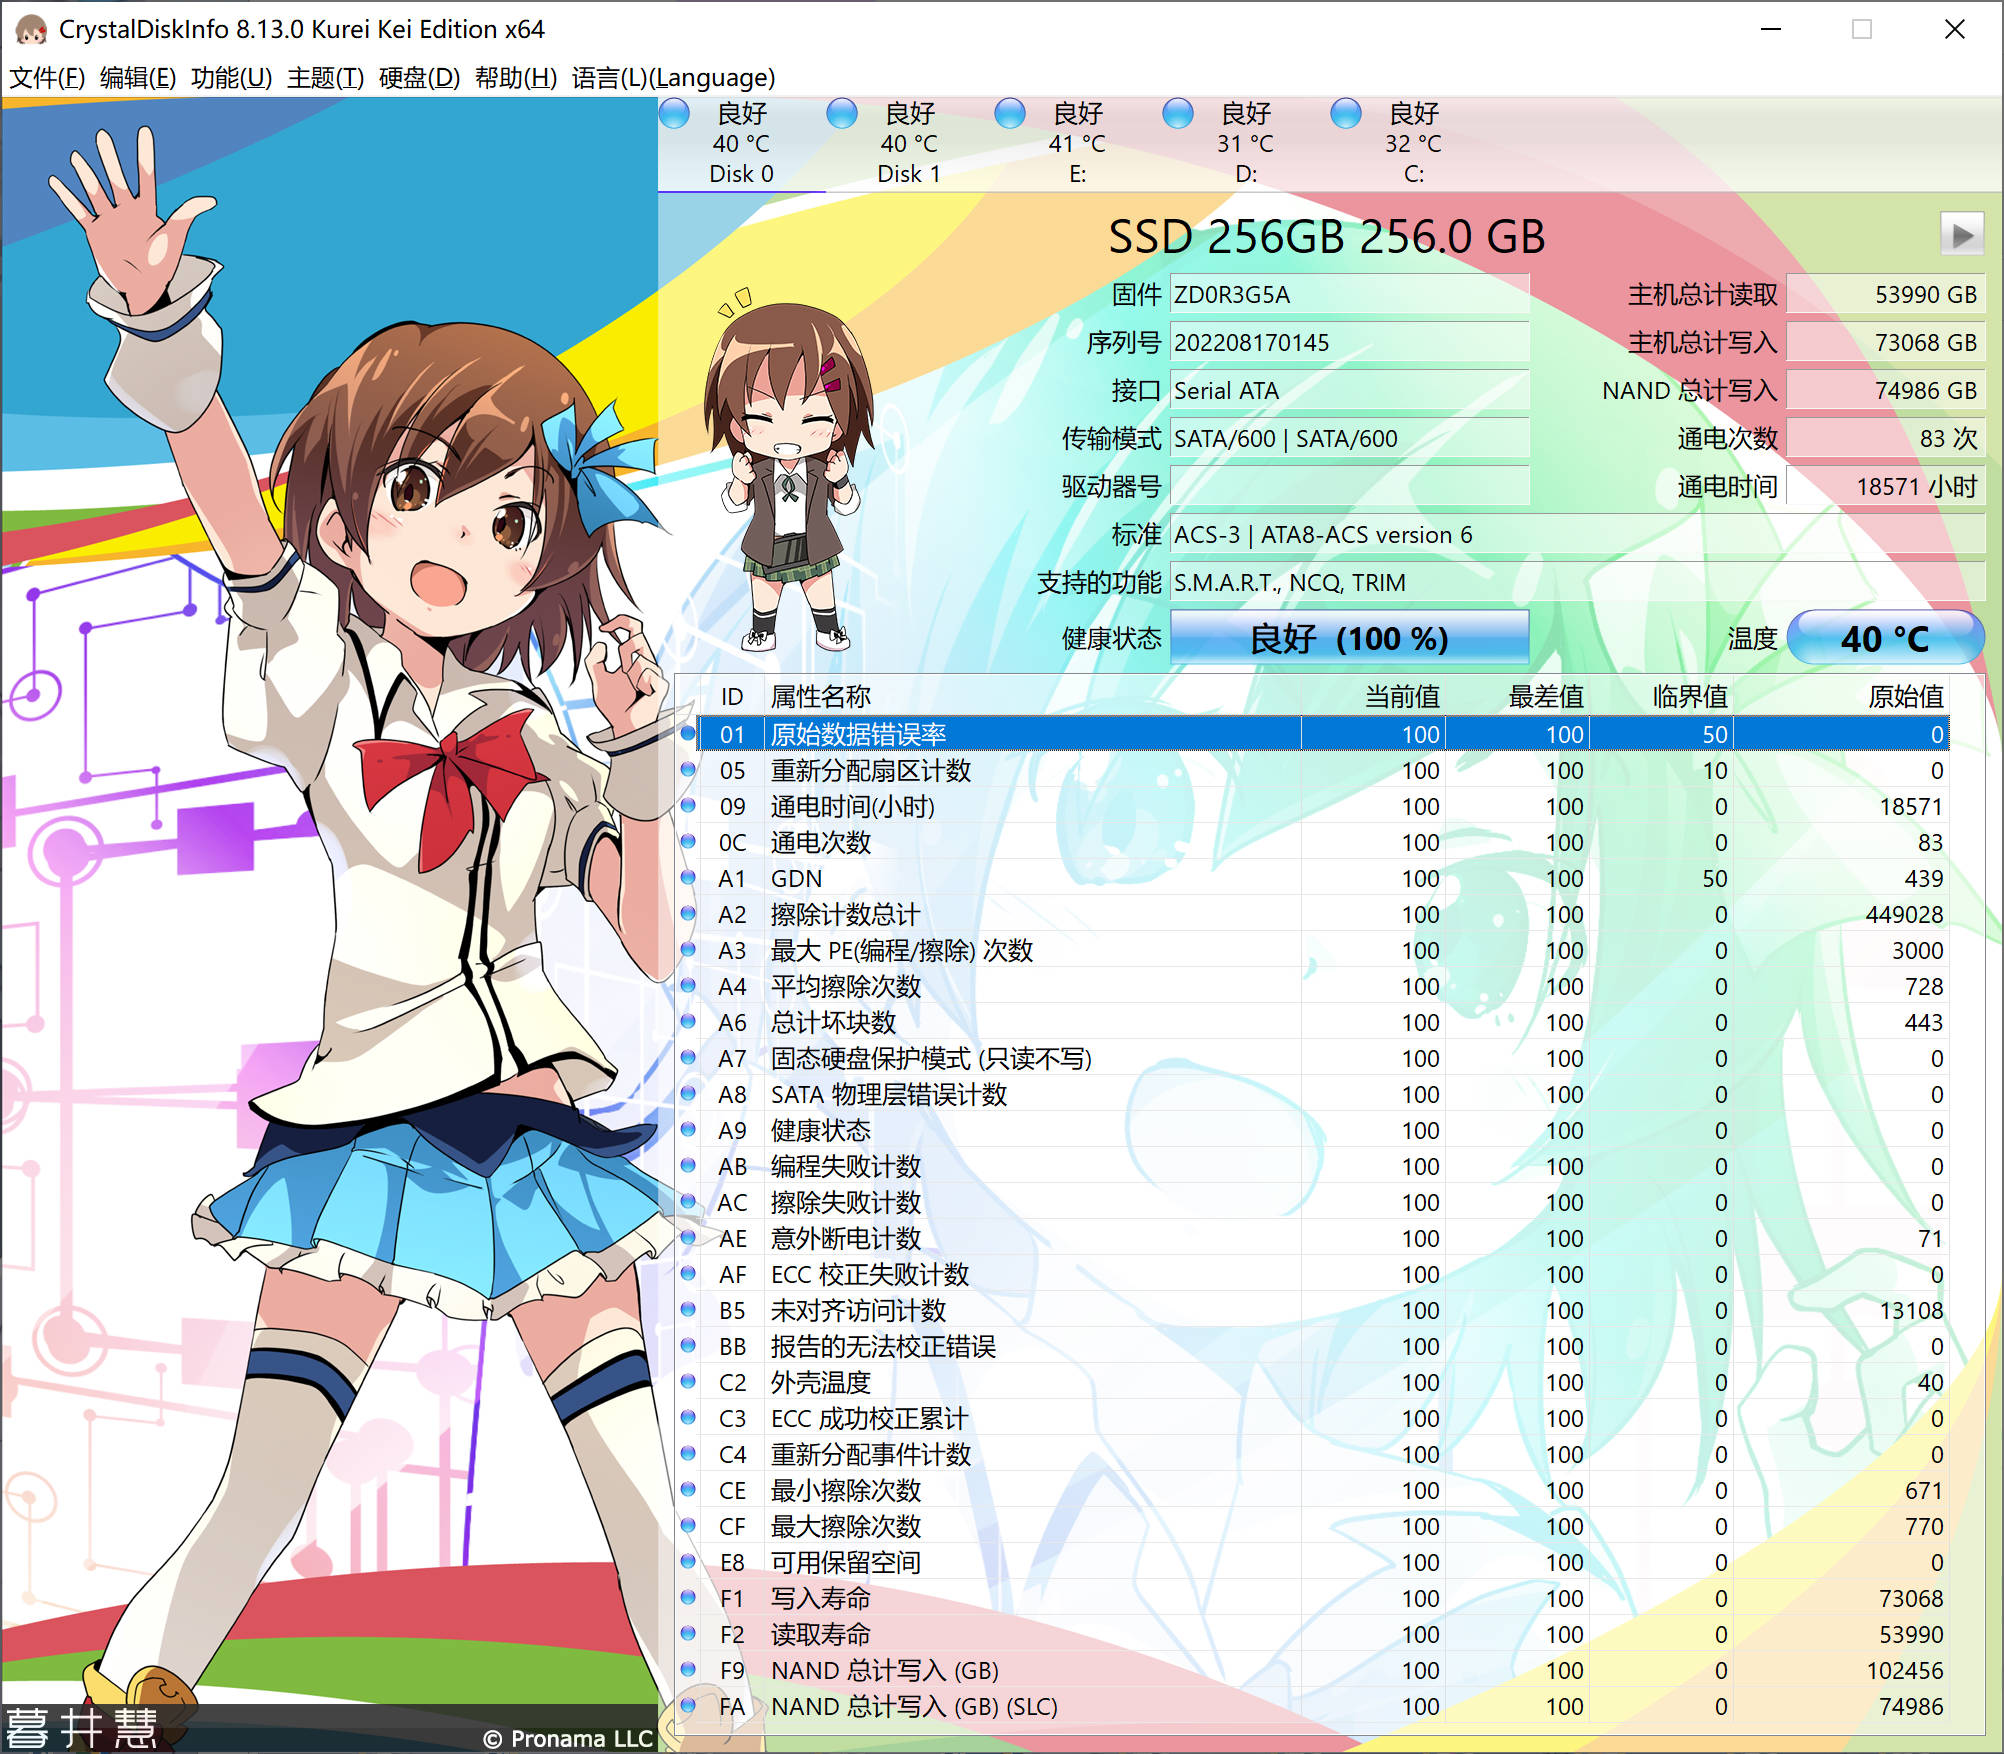The height and width of the screenshot is (1754, 2004).
Task: Switch to the E: drive tab
Action: click(x=1077, y=143)
